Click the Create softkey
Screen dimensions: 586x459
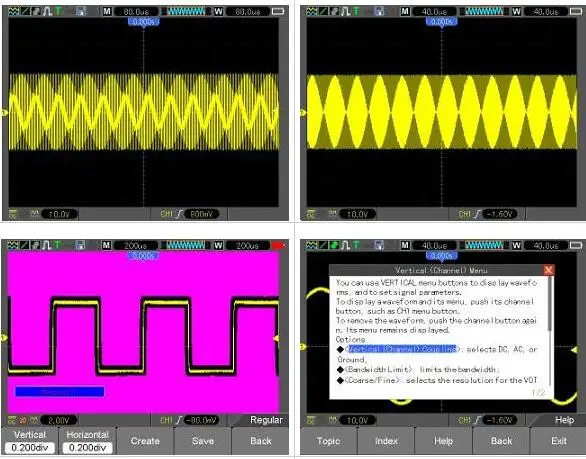145,441
